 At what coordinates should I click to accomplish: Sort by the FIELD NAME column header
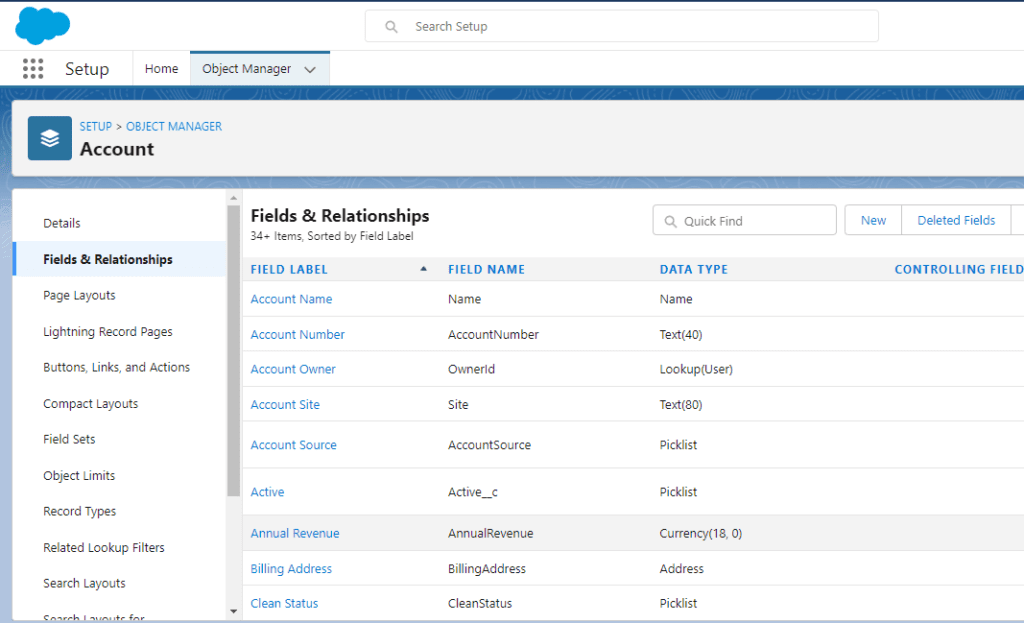click(487, 269)
